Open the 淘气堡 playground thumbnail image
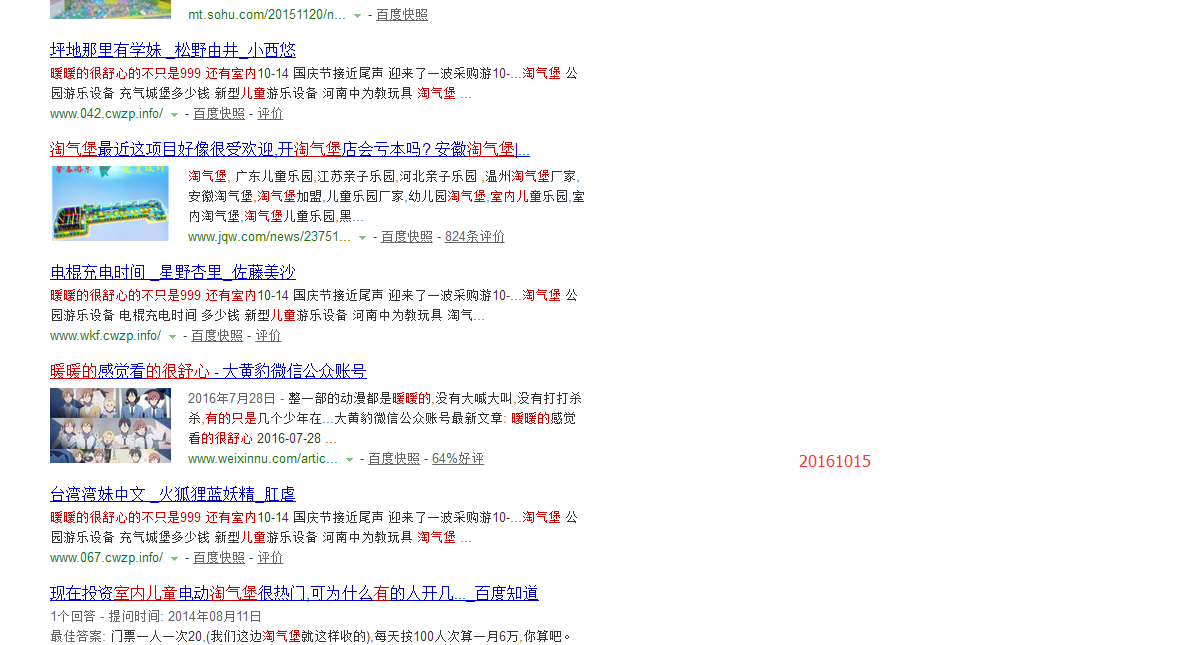Viewport: 1200px width, 645px height. coord(111,203)
